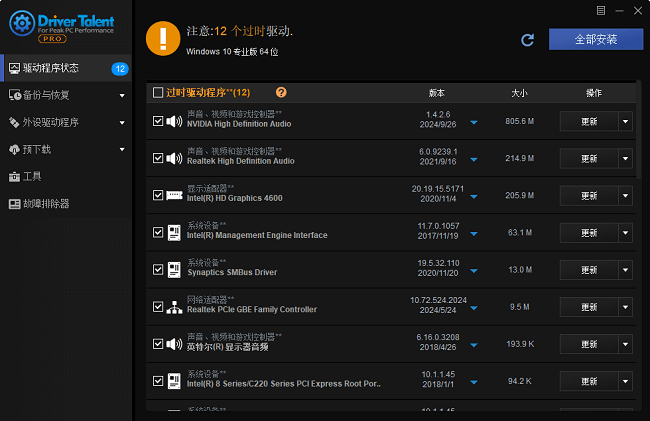This screenshot has height=421, width=650.
Task: Click the Driver Talent logo
Action: pos(61,26)
